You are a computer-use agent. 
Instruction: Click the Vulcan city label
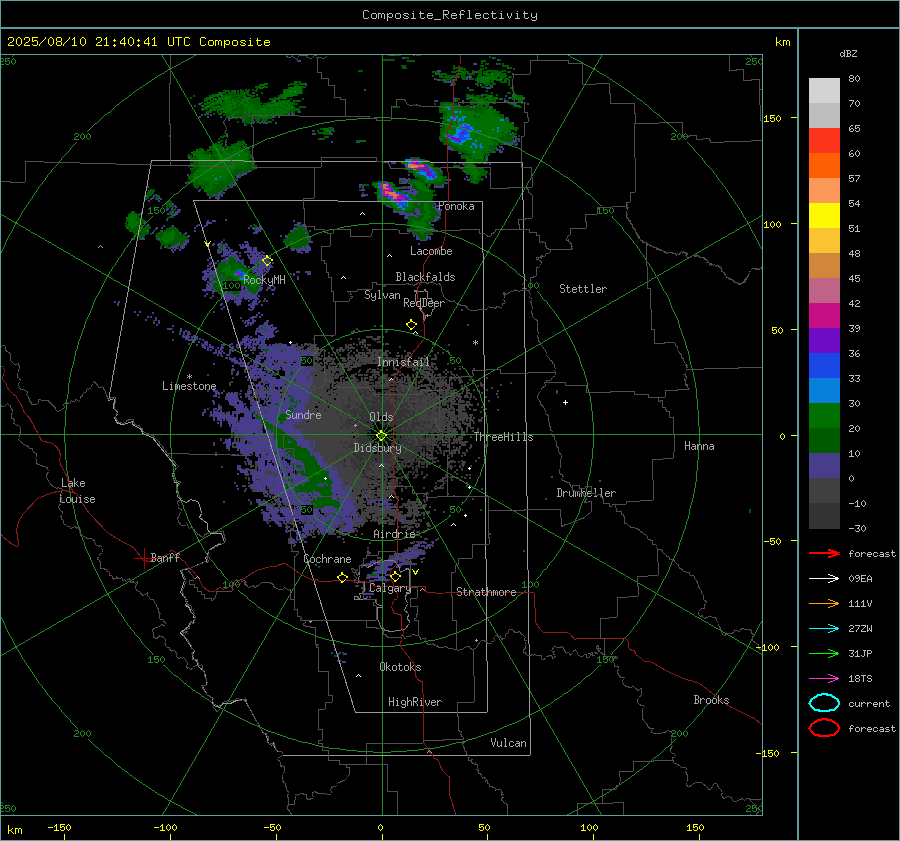click(509, 743)
